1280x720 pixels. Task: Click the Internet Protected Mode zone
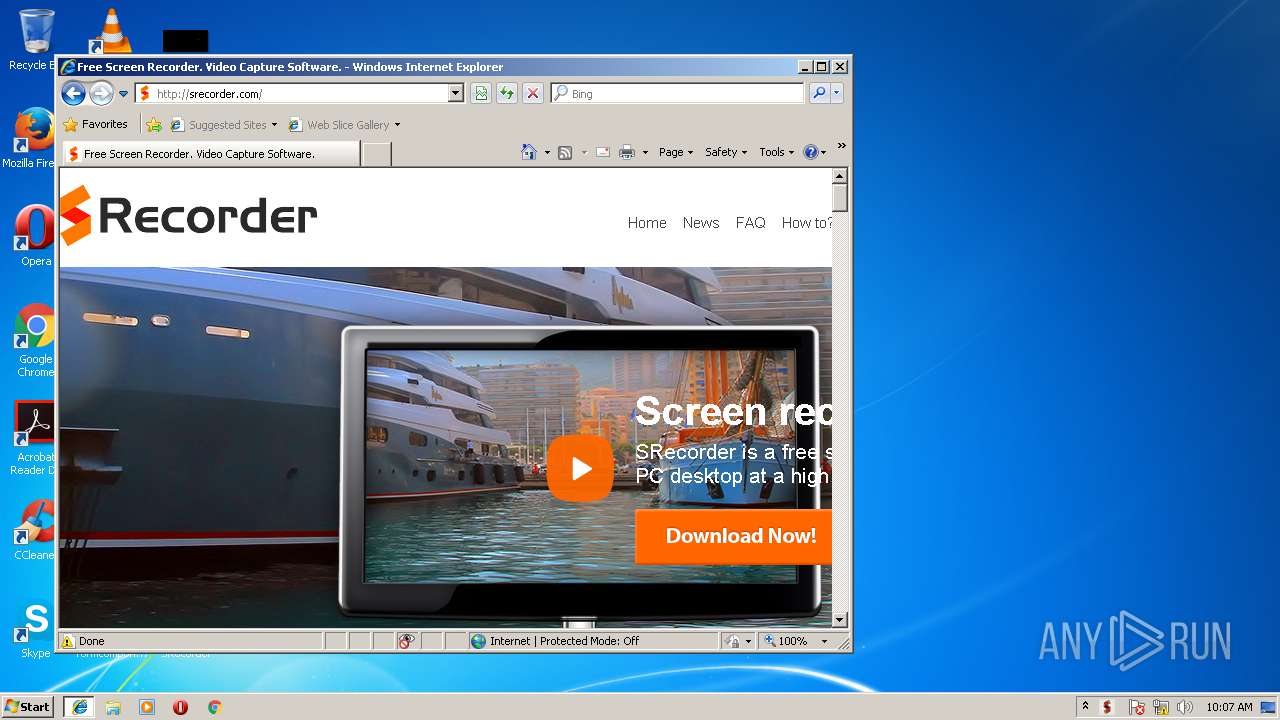click(593, 641)
